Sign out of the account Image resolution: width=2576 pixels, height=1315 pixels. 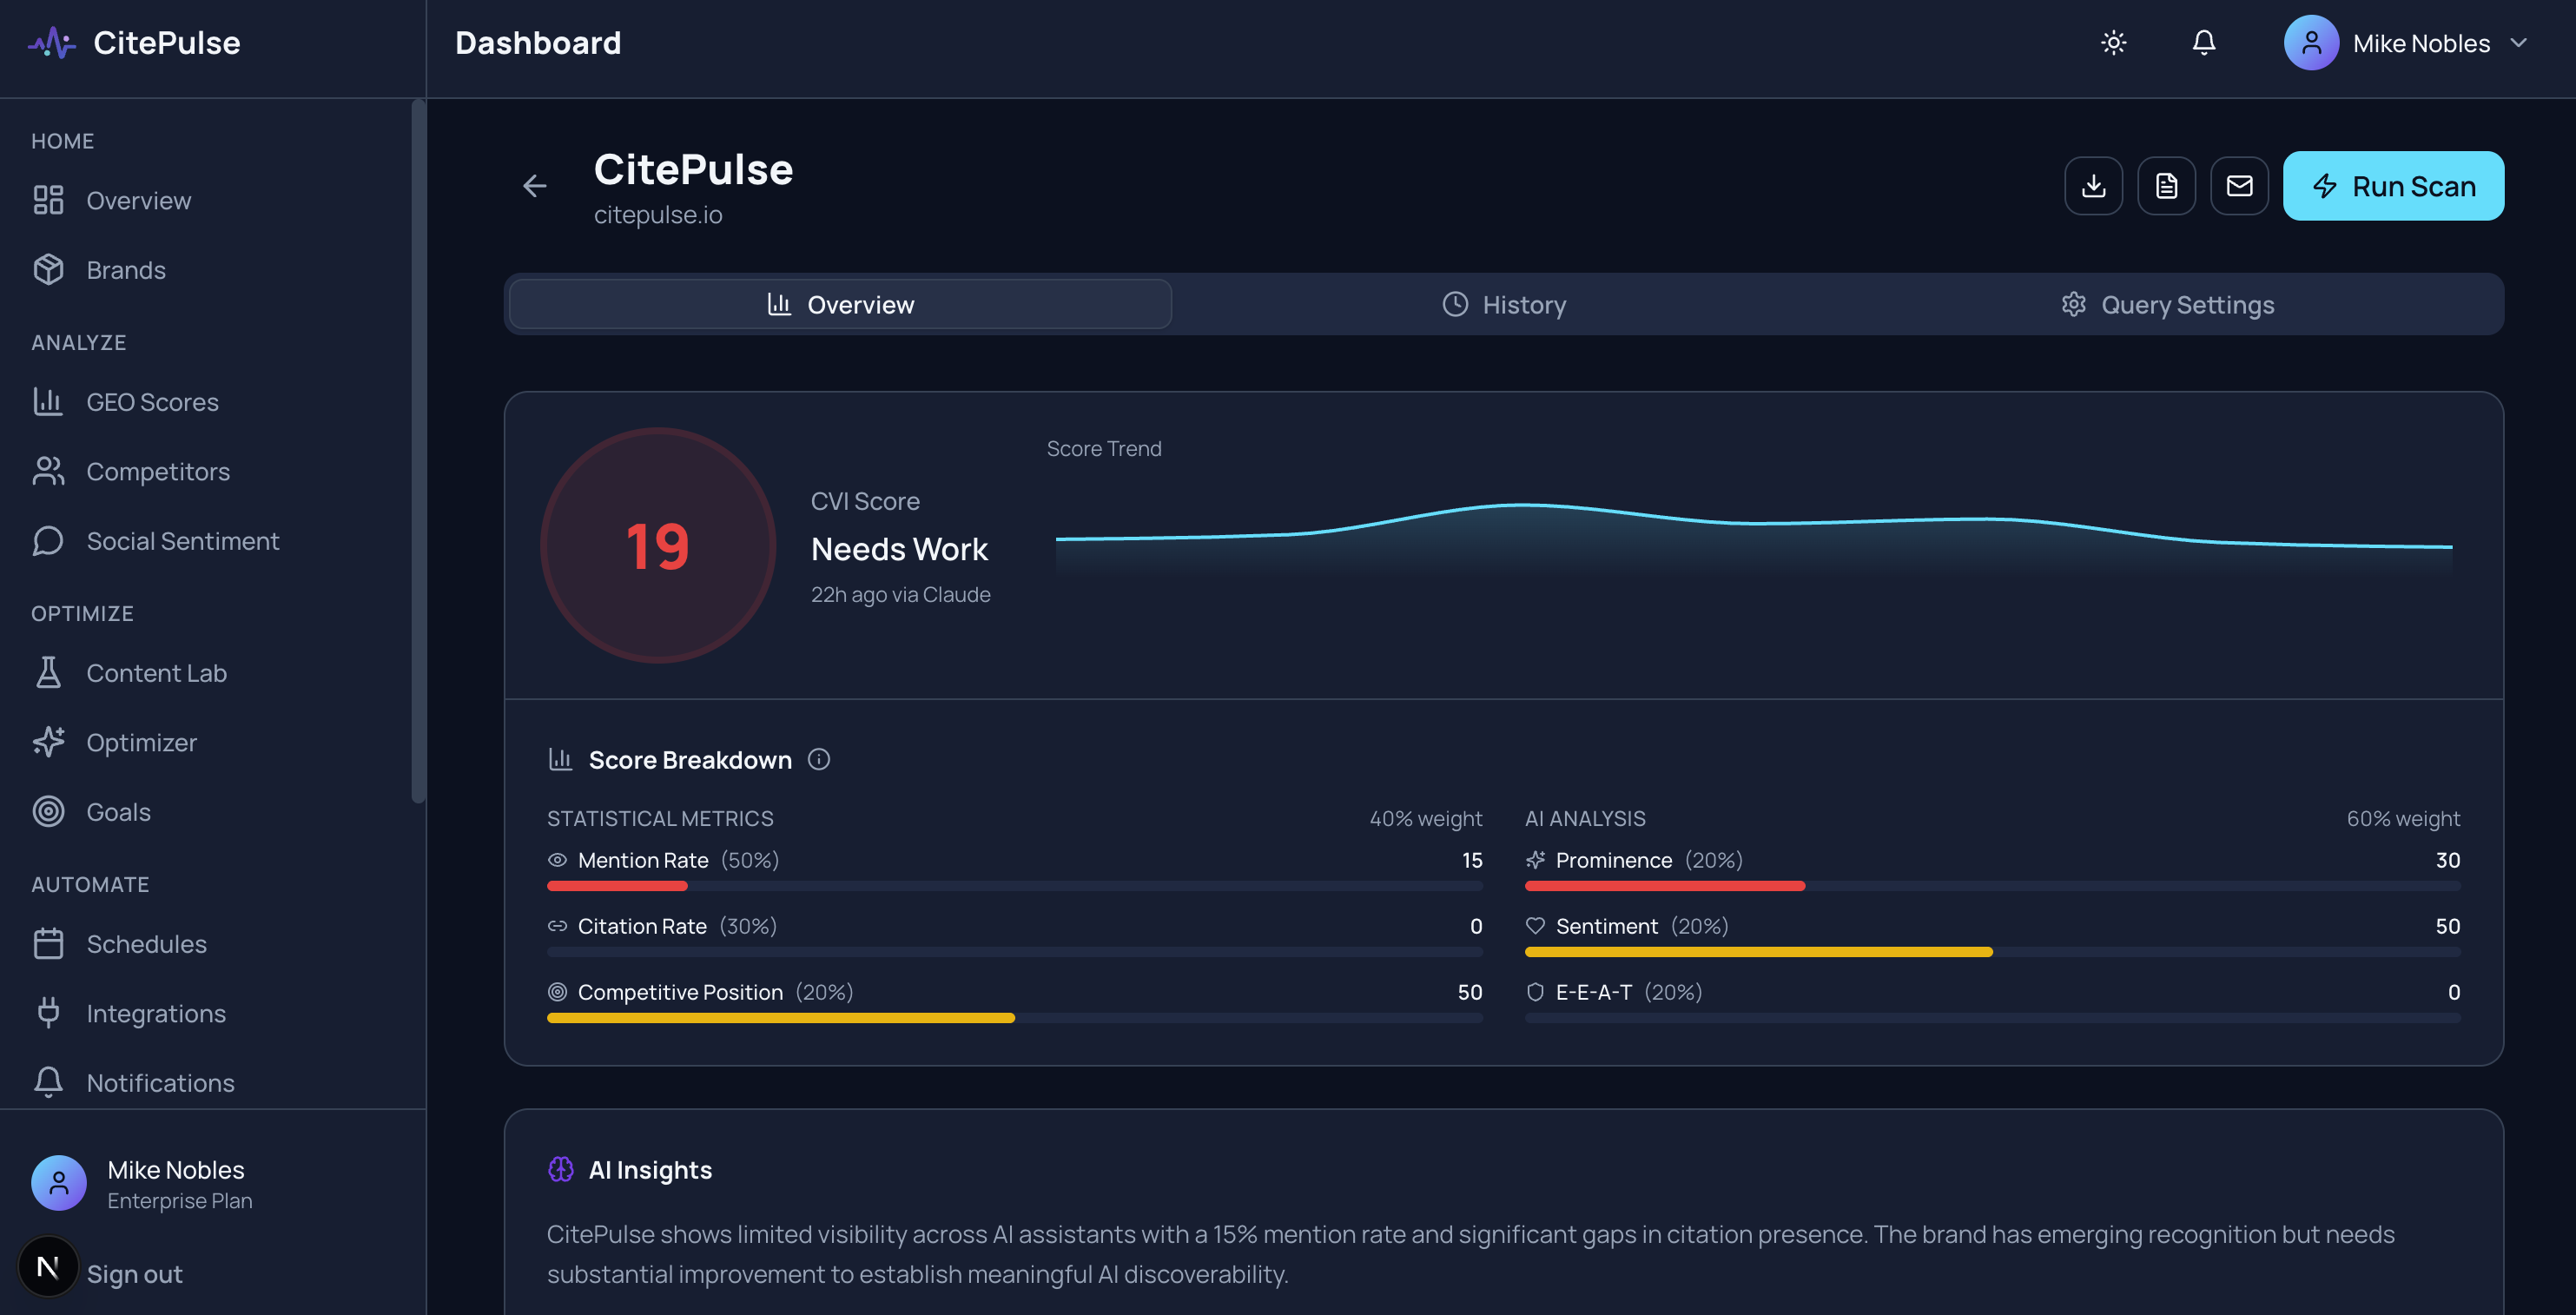click(134, 1273)
